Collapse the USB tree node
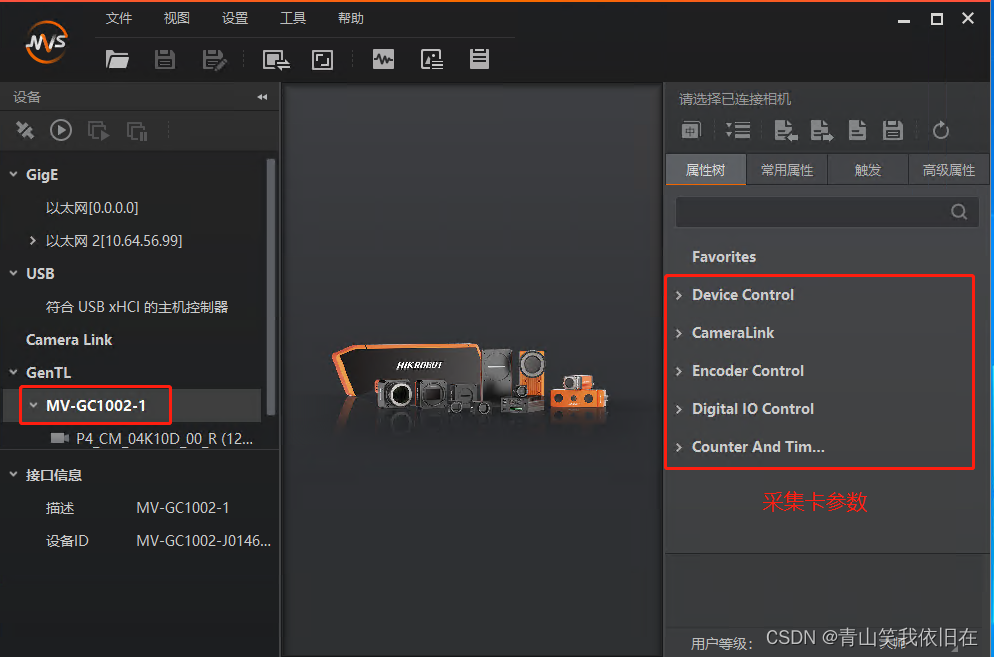Viewport: 994px width, 657px height. [13, 273]
